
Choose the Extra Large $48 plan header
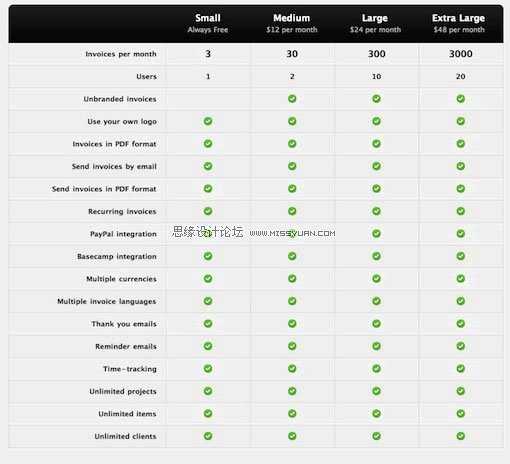(x=459, y=23)
